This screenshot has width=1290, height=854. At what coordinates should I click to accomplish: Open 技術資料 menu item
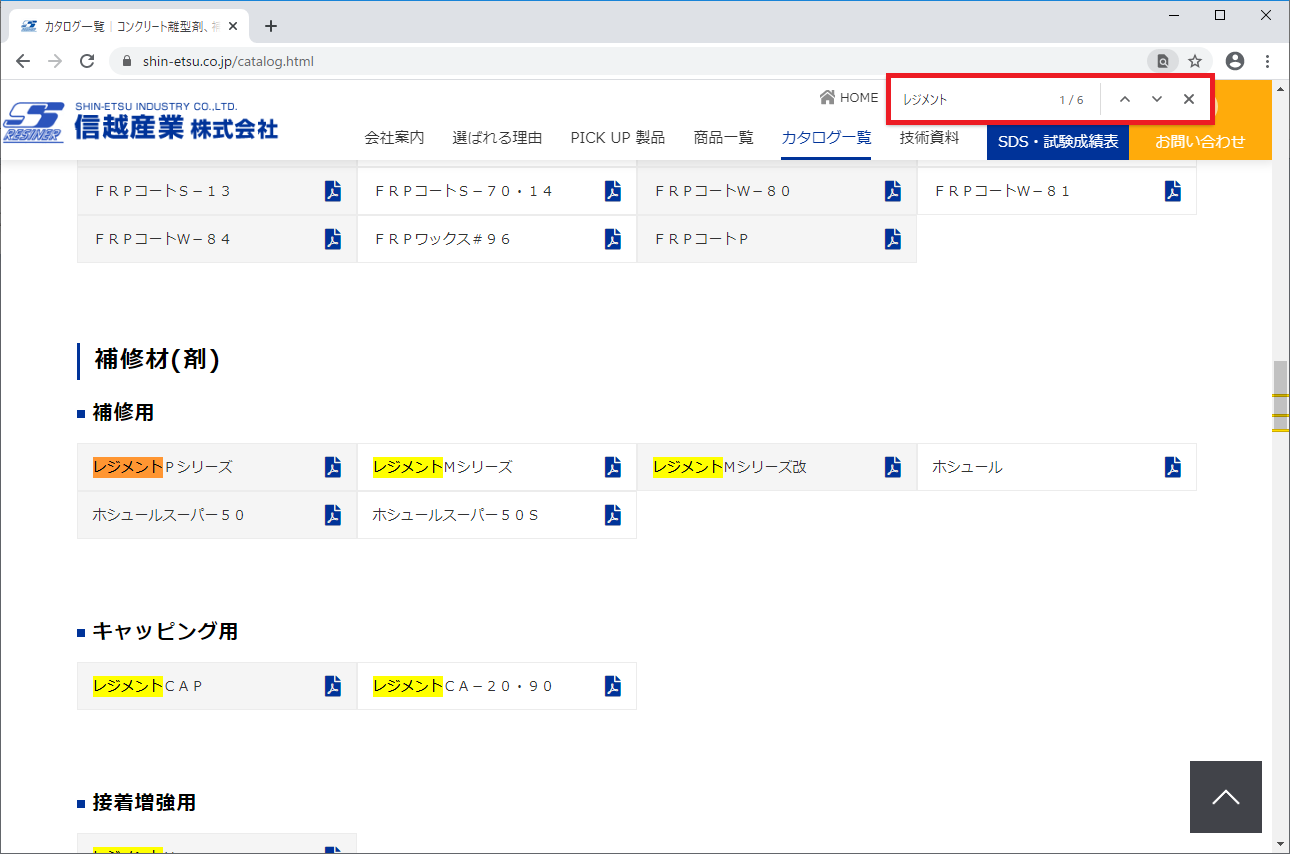coord(929,138)
